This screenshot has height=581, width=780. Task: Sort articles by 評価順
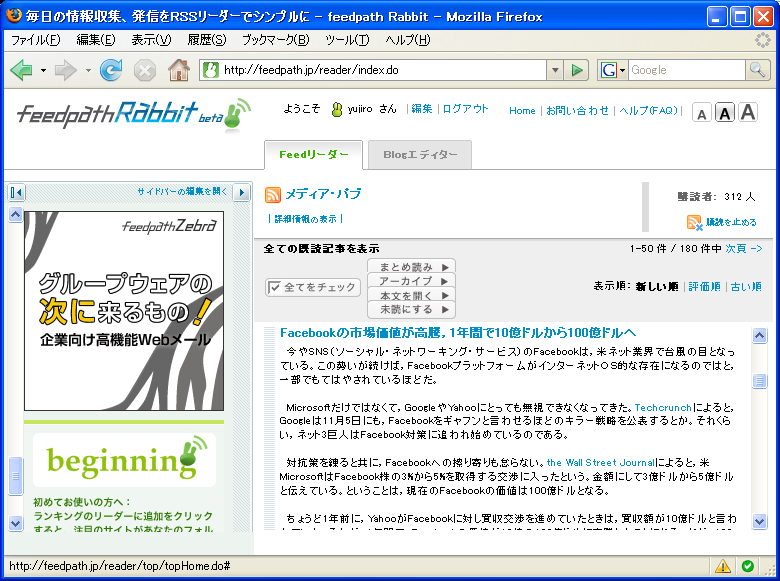704,287
